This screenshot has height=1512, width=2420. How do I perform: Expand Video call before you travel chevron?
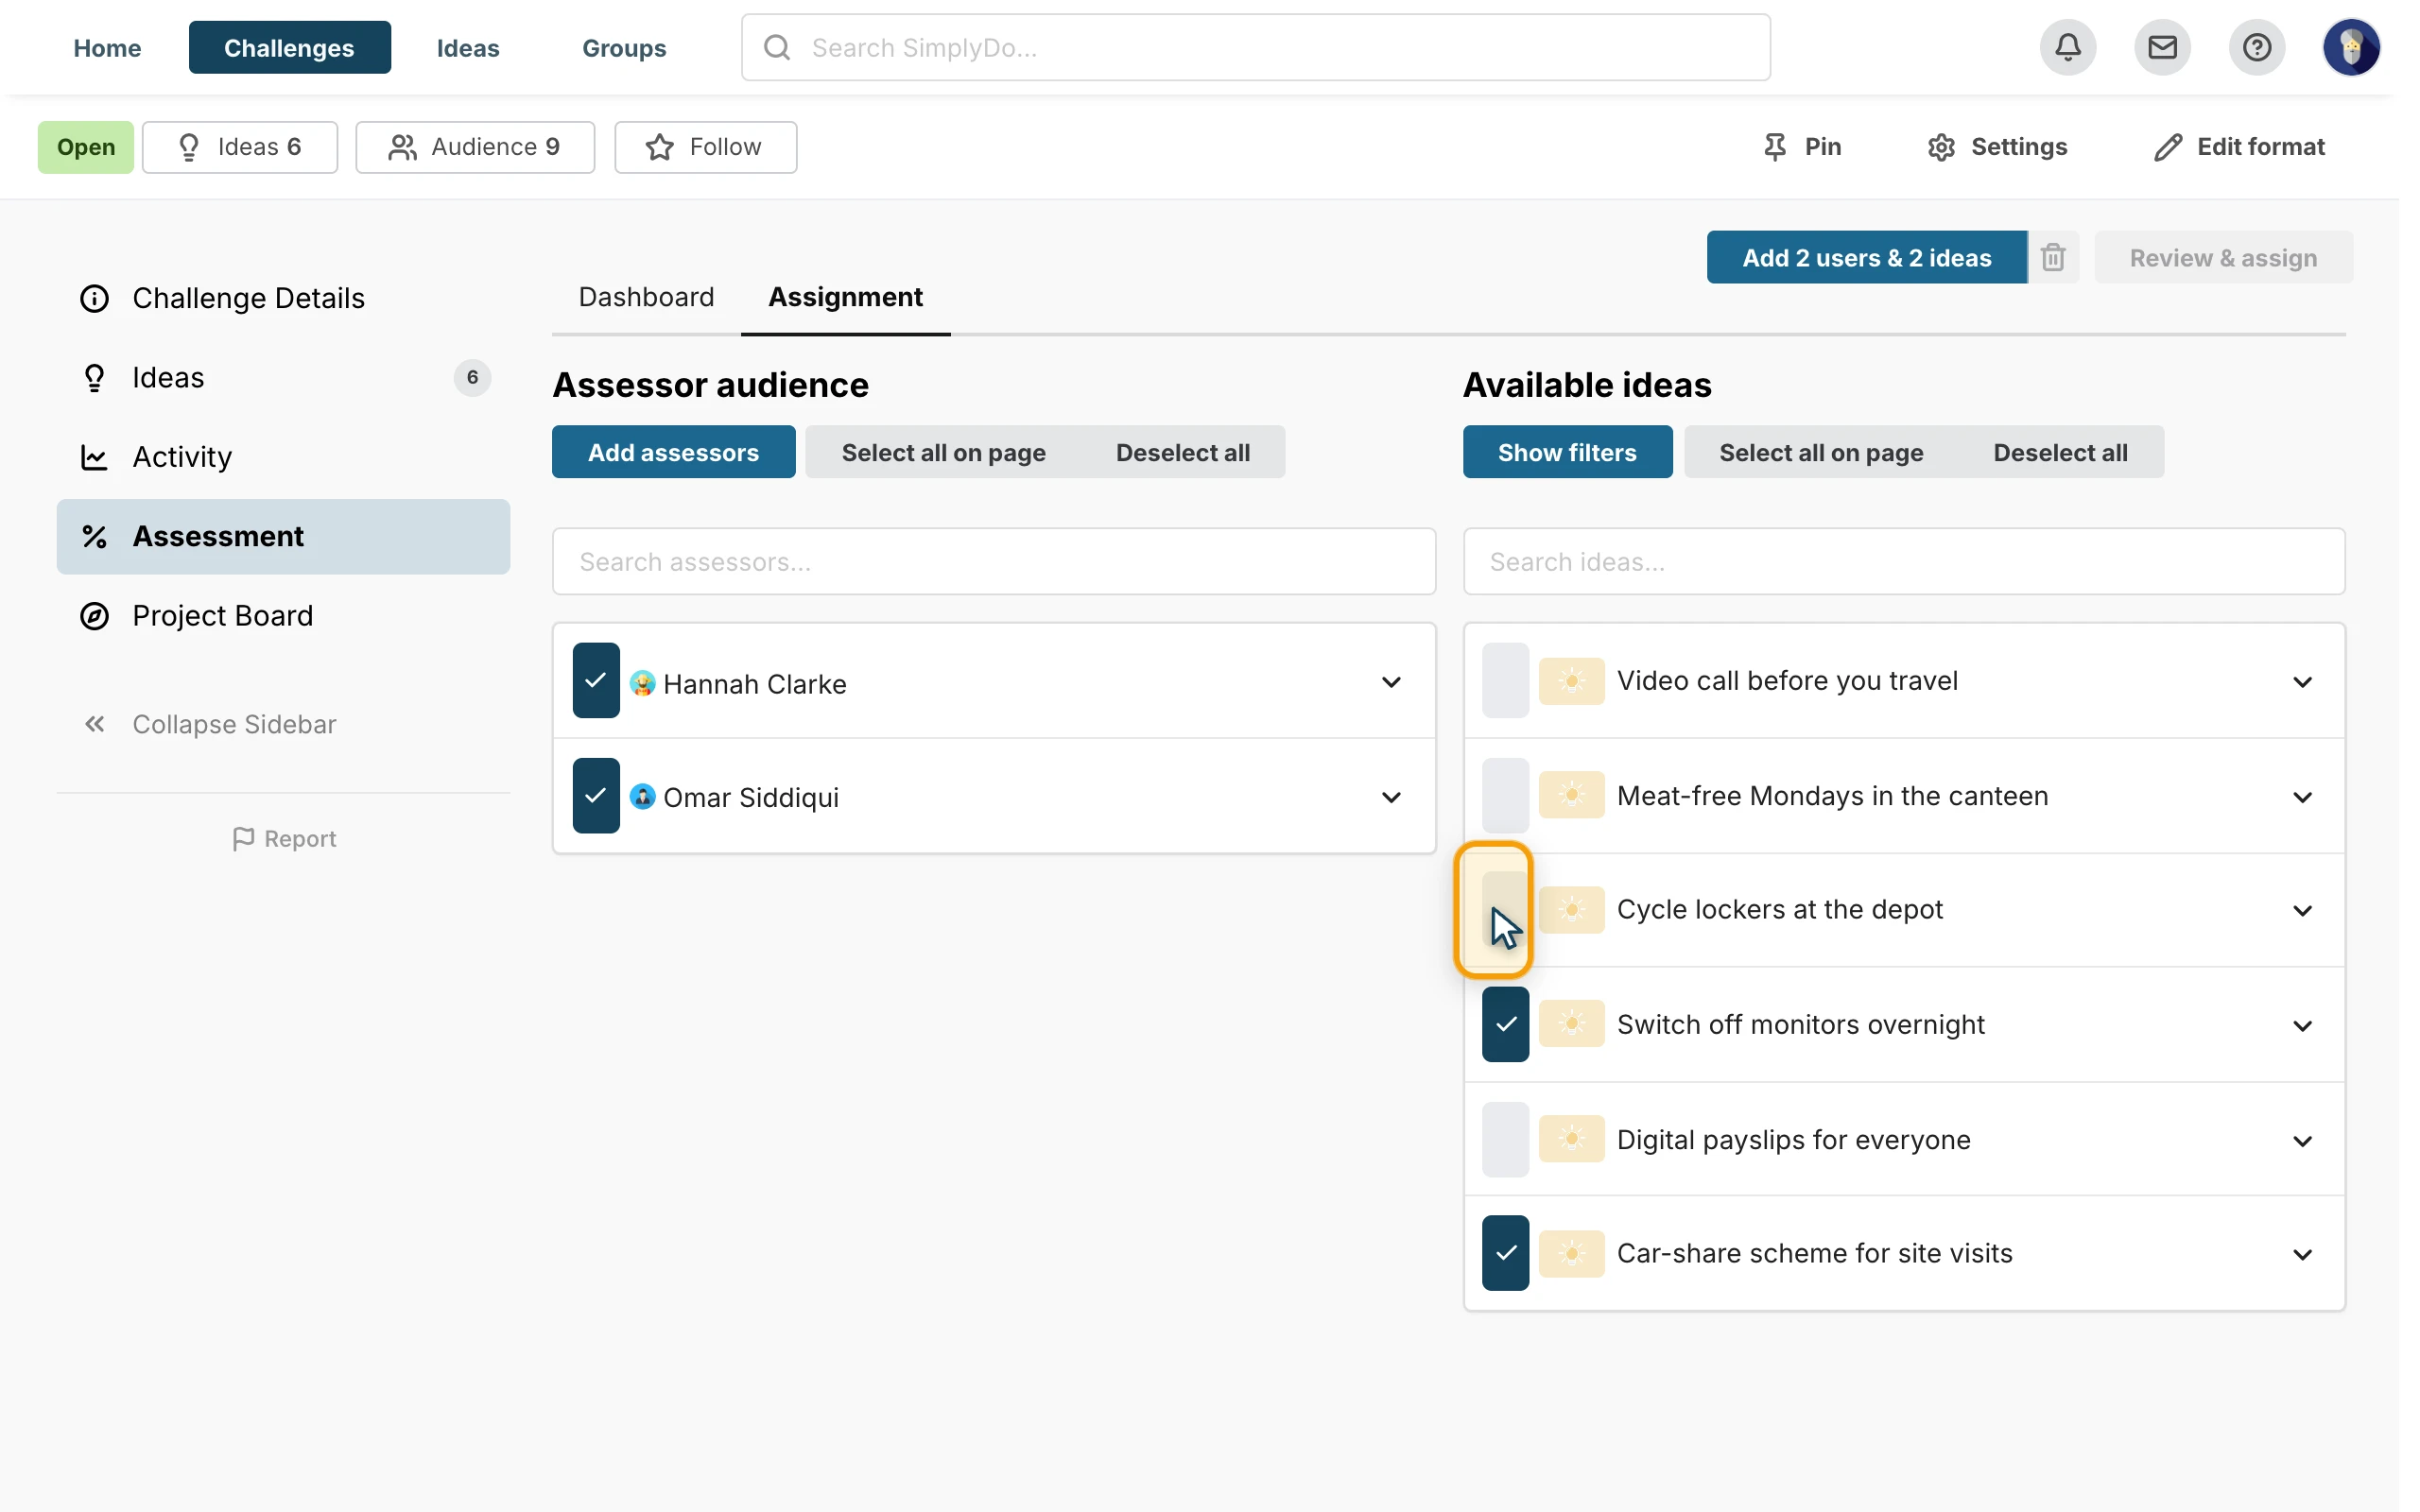click(2302, 682)
